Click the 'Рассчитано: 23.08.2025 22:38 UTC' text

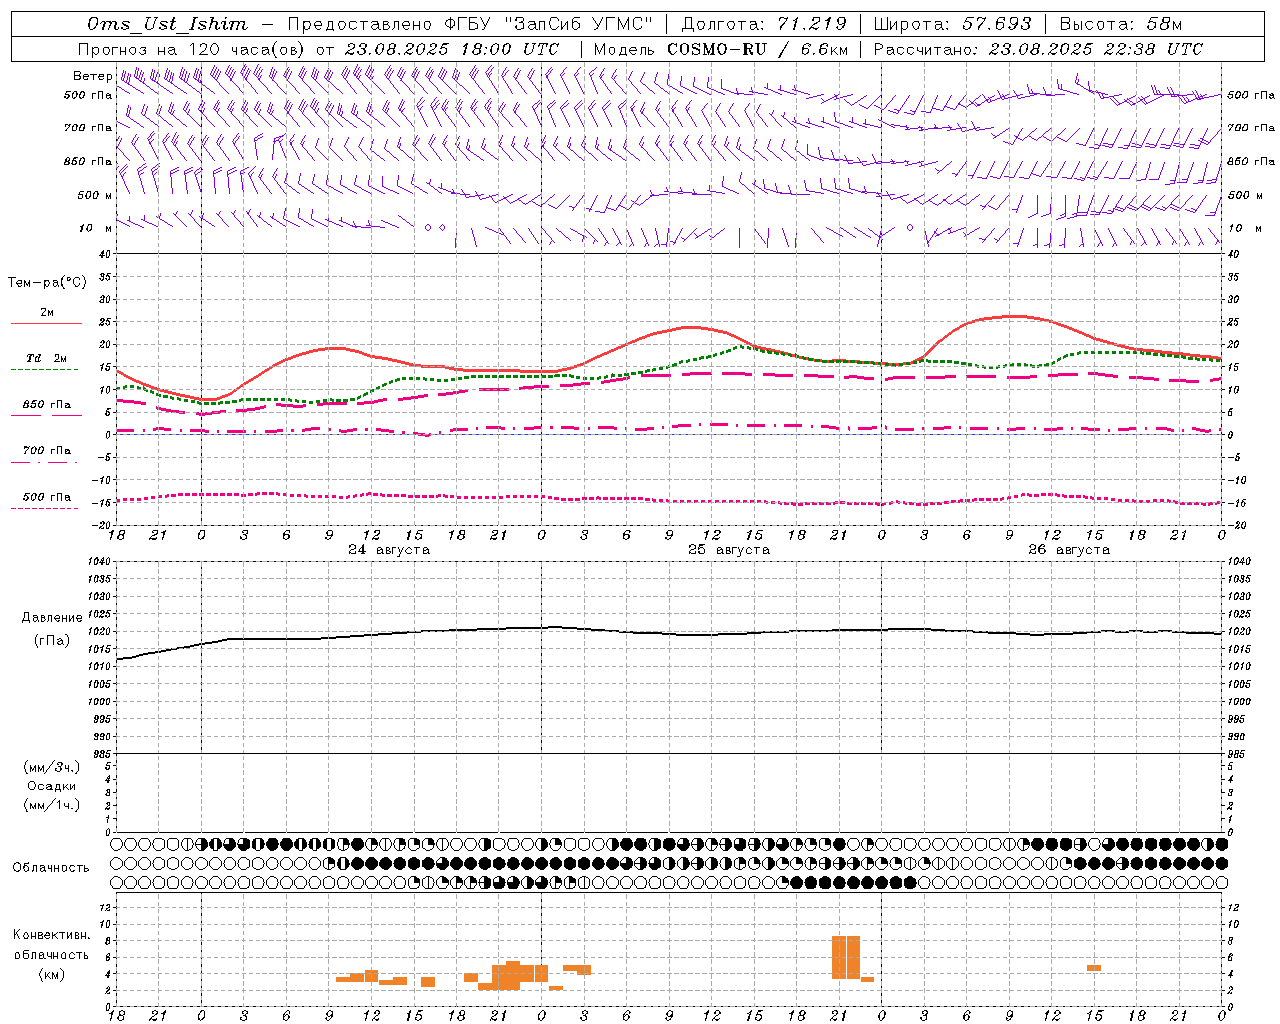click(1038, 49)
